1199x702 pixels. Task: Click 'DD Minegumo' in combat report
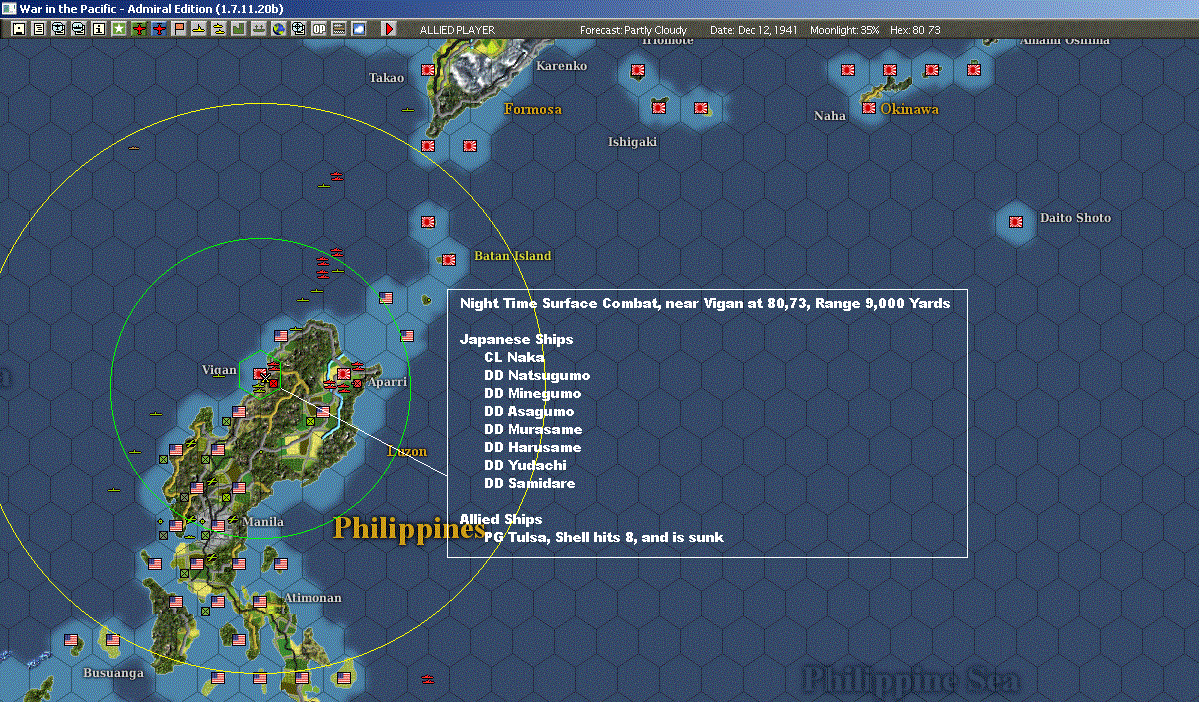[x=532, y=393]
